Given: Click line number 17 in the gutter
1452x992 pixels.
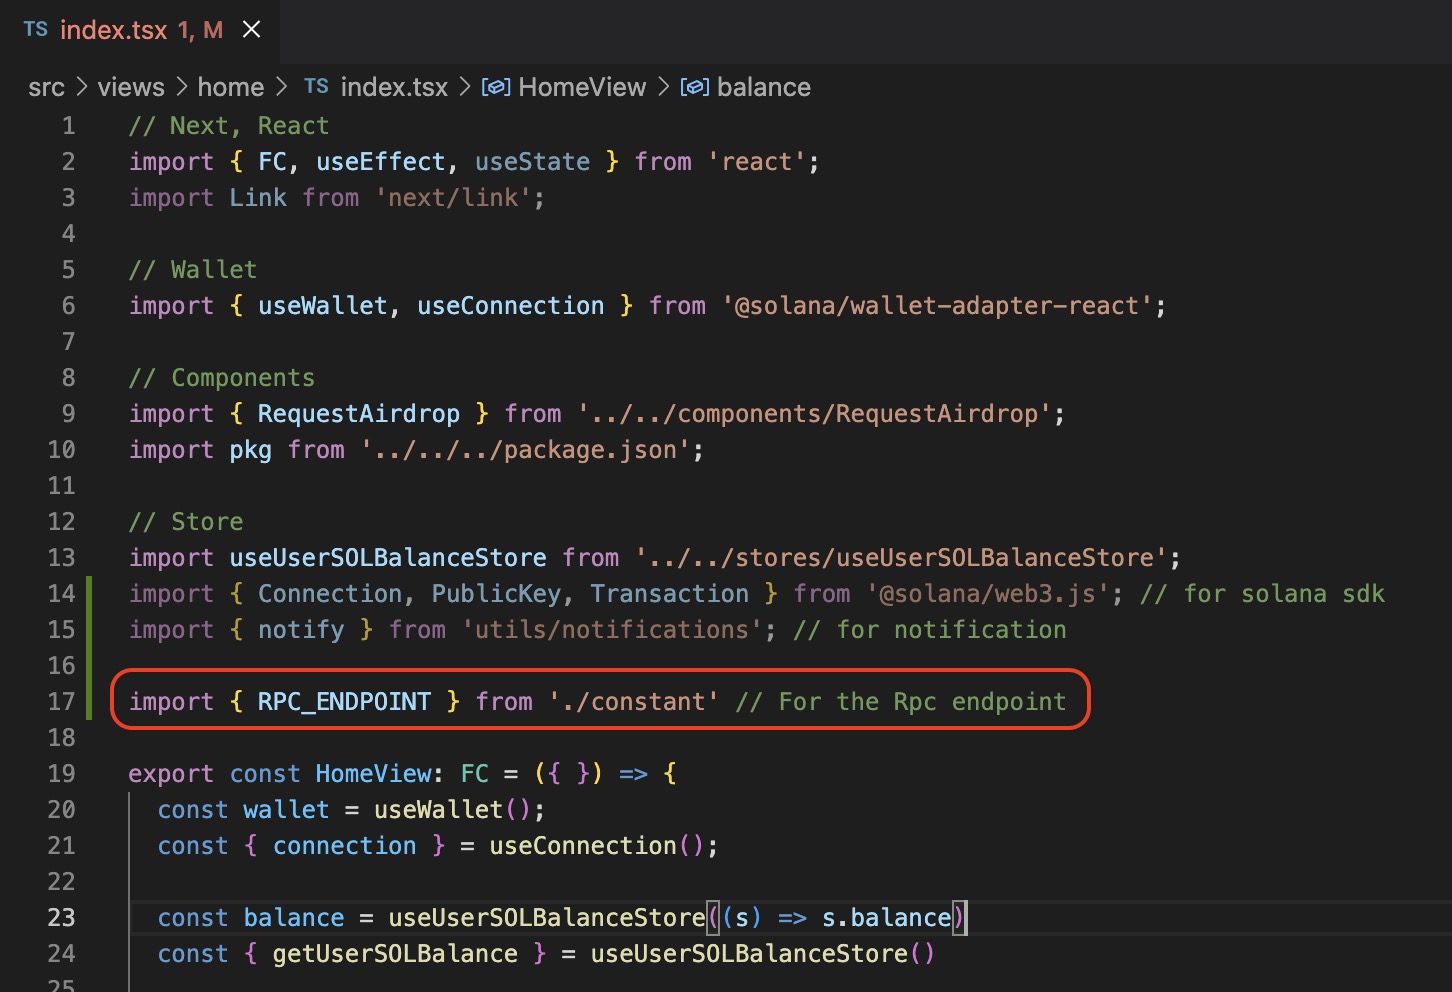Looking at the screenshot, I should [x=62, y=701].
